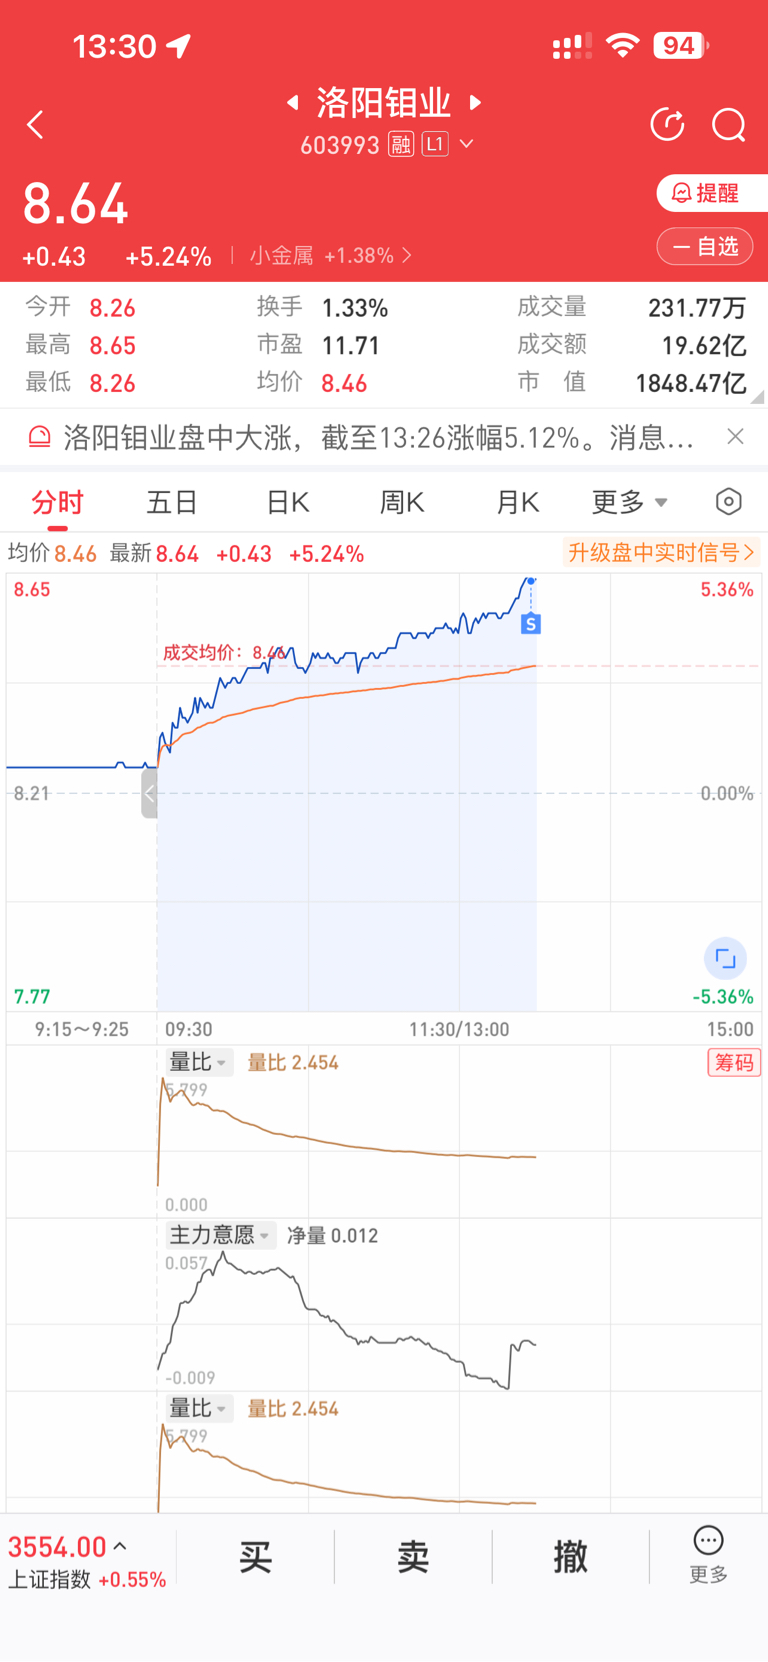Viewport: 768px width, 1662px height.
Task: Refresh quote with circular arrow icon
Action: point(667,125)
